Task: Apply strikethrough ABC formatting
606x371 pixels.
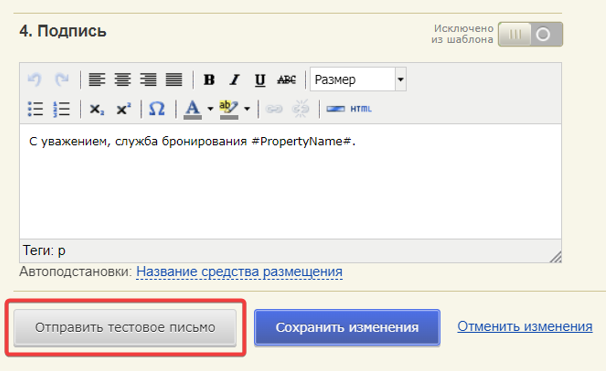Action: click(286, 80)
